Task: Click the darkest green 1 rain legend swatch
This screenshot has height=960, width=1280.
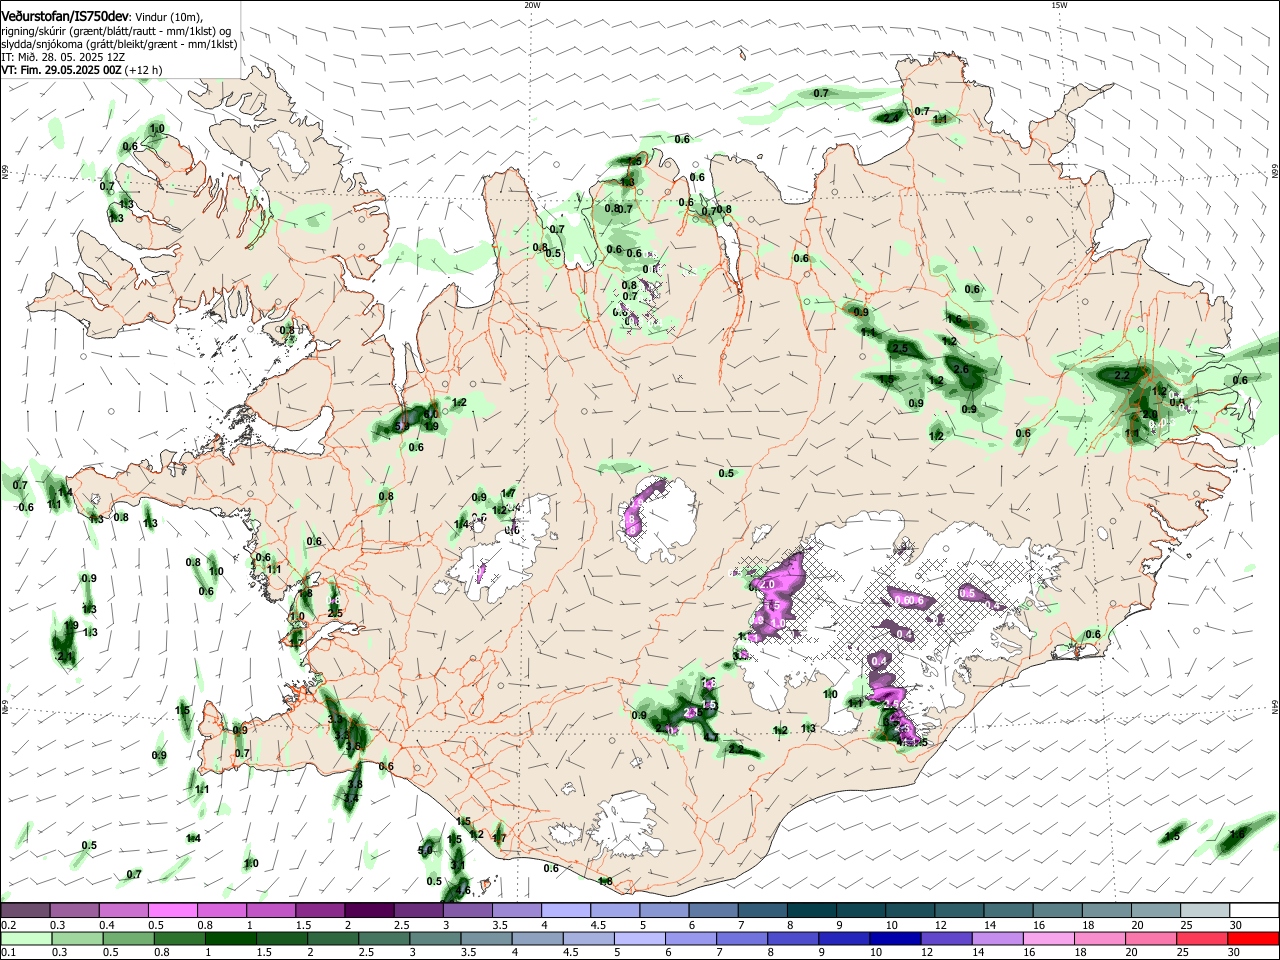Action: click(232, 938)
